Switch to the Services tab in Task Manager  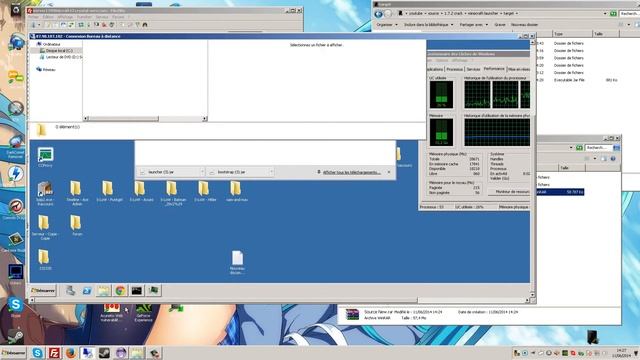(473, 69)
